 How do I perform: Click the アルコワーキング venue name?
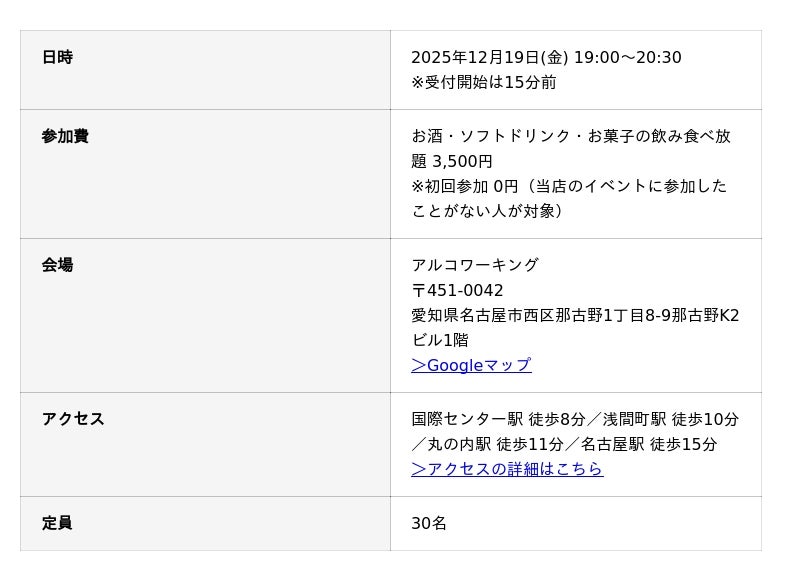click(x=475, y=265)
